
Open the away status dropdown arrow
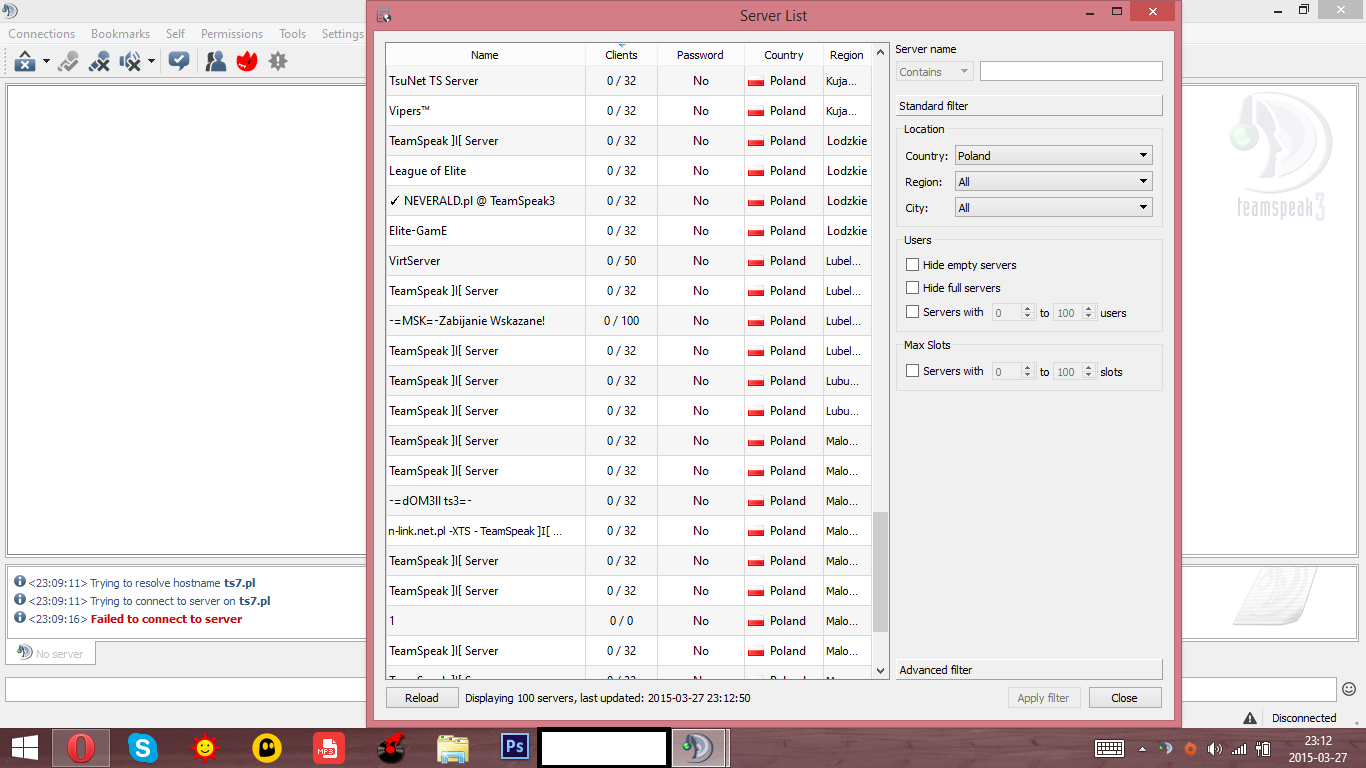(46, 62)
